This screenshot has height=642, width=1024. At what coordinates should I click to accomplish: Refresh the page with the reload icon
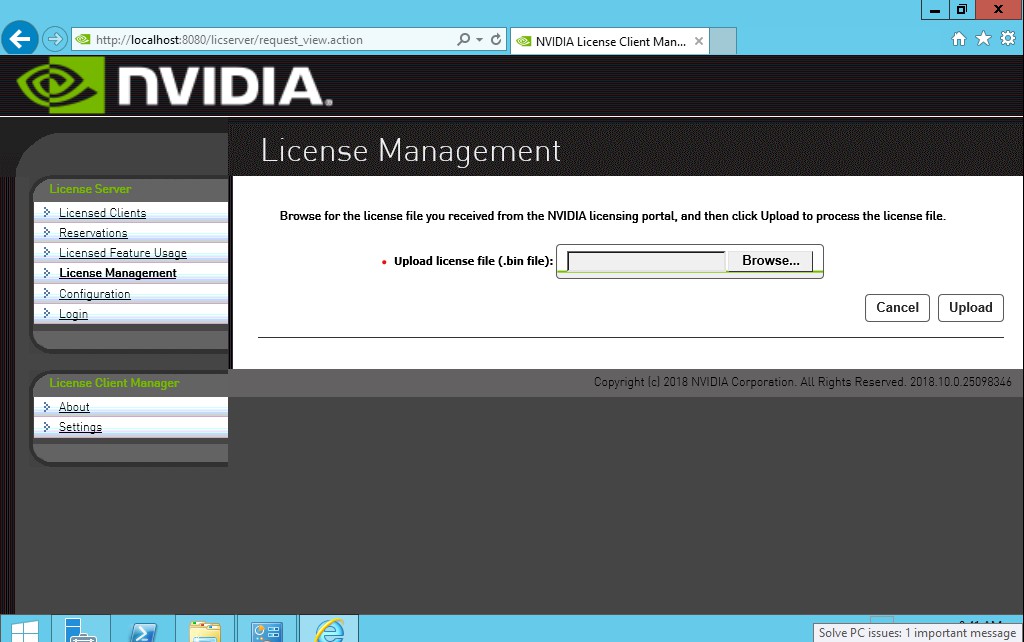point(496,39)
